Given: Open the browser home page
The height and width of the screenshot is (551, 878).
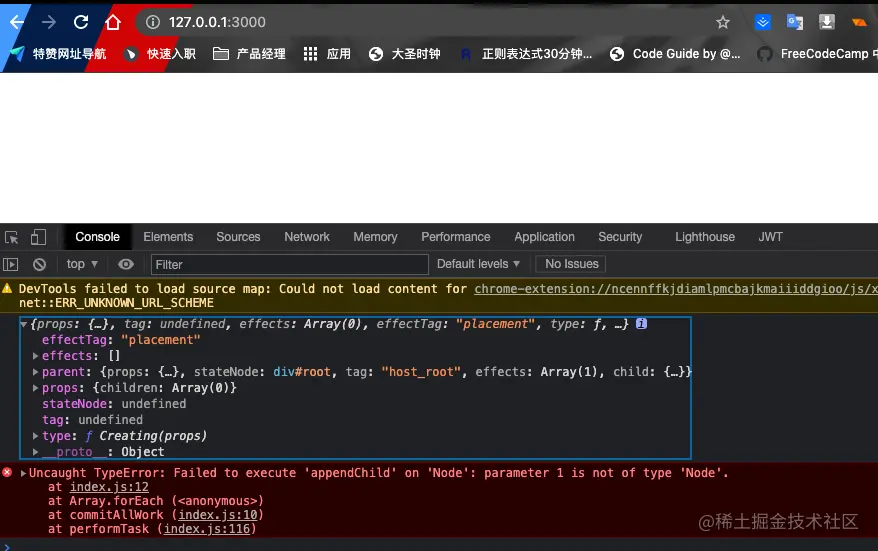Looking at the screenshot, I should tap(113, 22).
